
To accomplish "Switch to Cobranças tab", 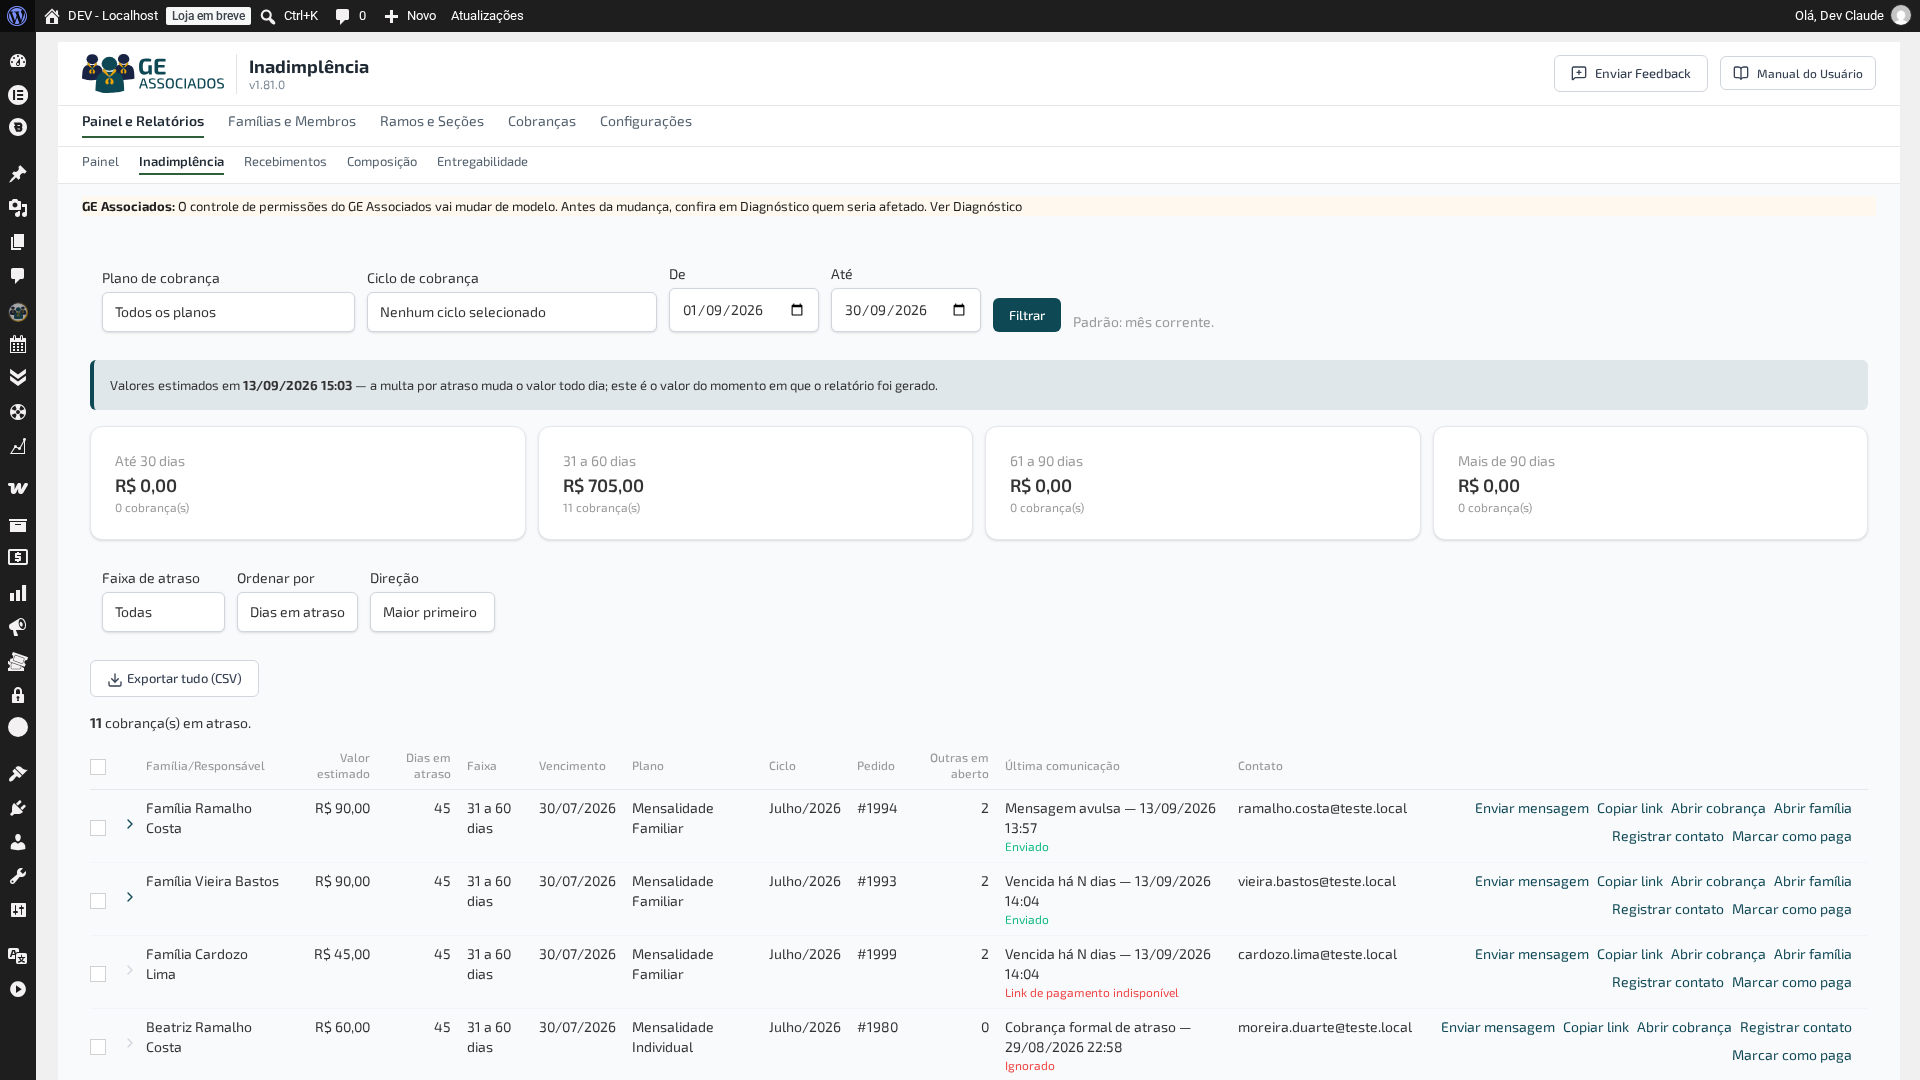I will pyautogui.click(x=542, y=121).
